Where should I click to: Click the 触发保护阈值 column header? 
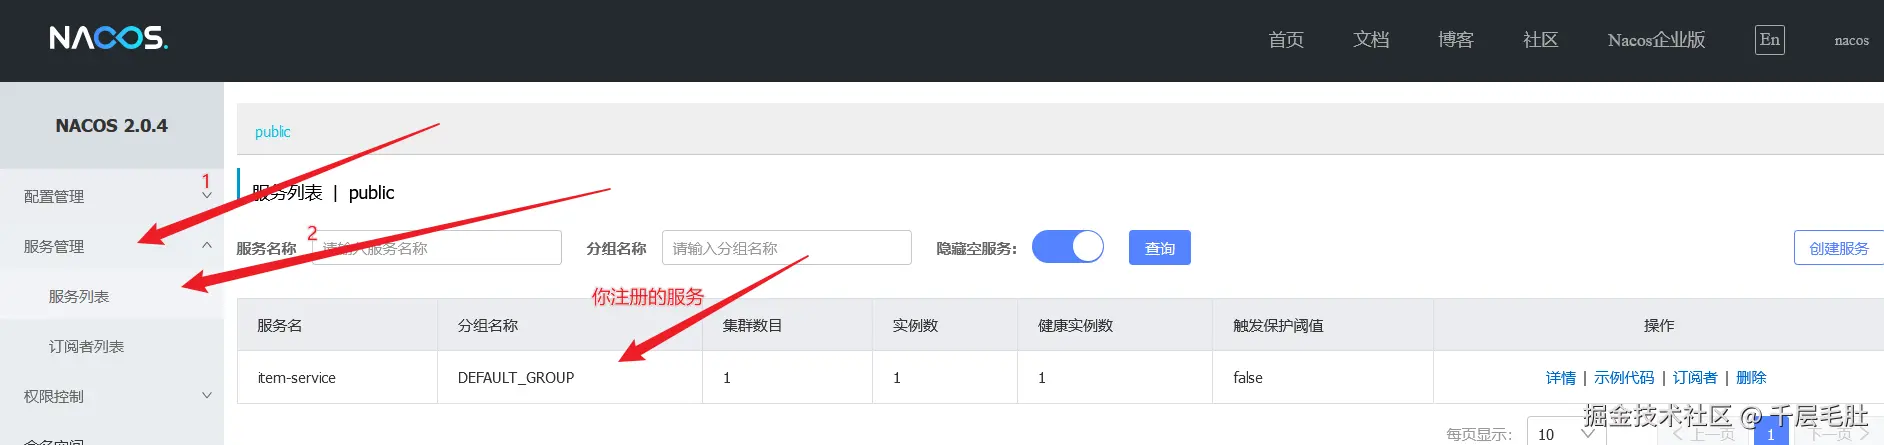(x=1323, y=325)
